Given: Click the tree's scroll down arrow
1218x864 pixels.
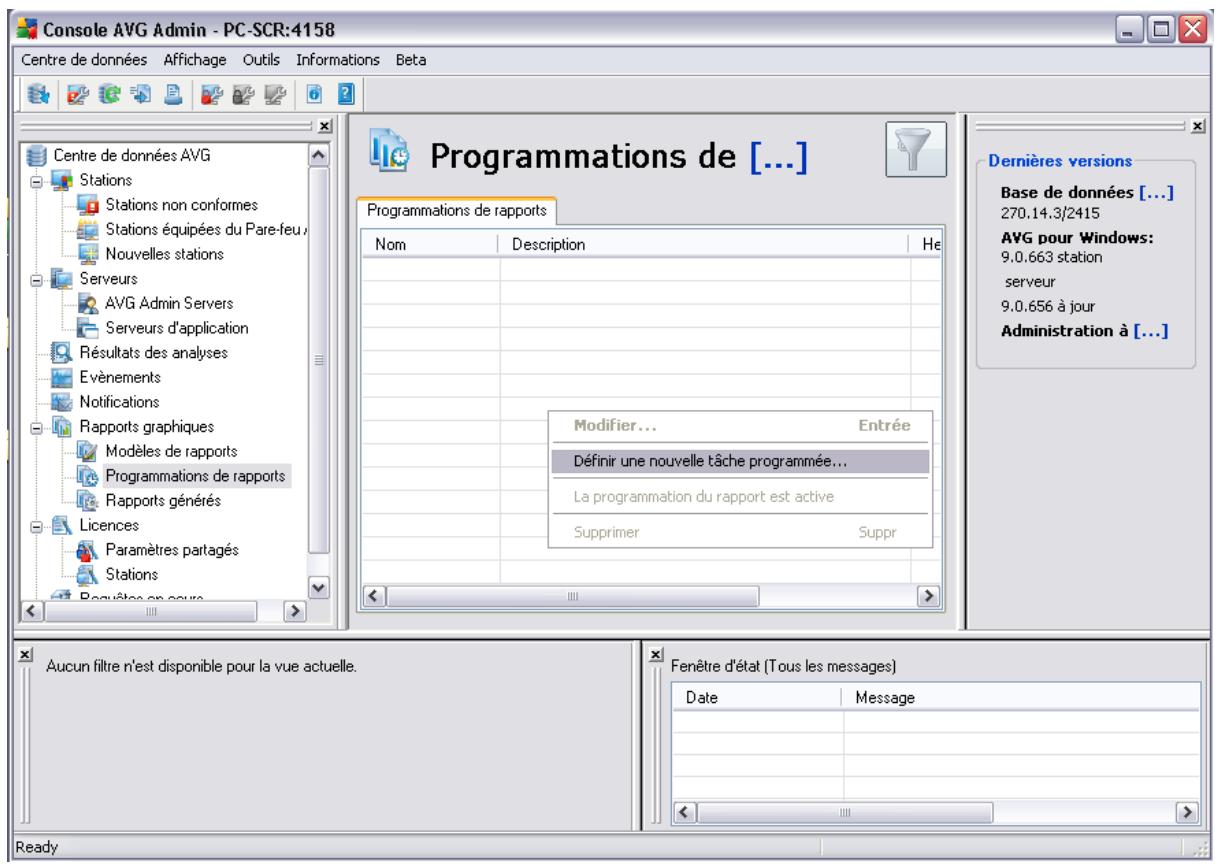Looking at the screenshot, I should click(x=318, y=588).
